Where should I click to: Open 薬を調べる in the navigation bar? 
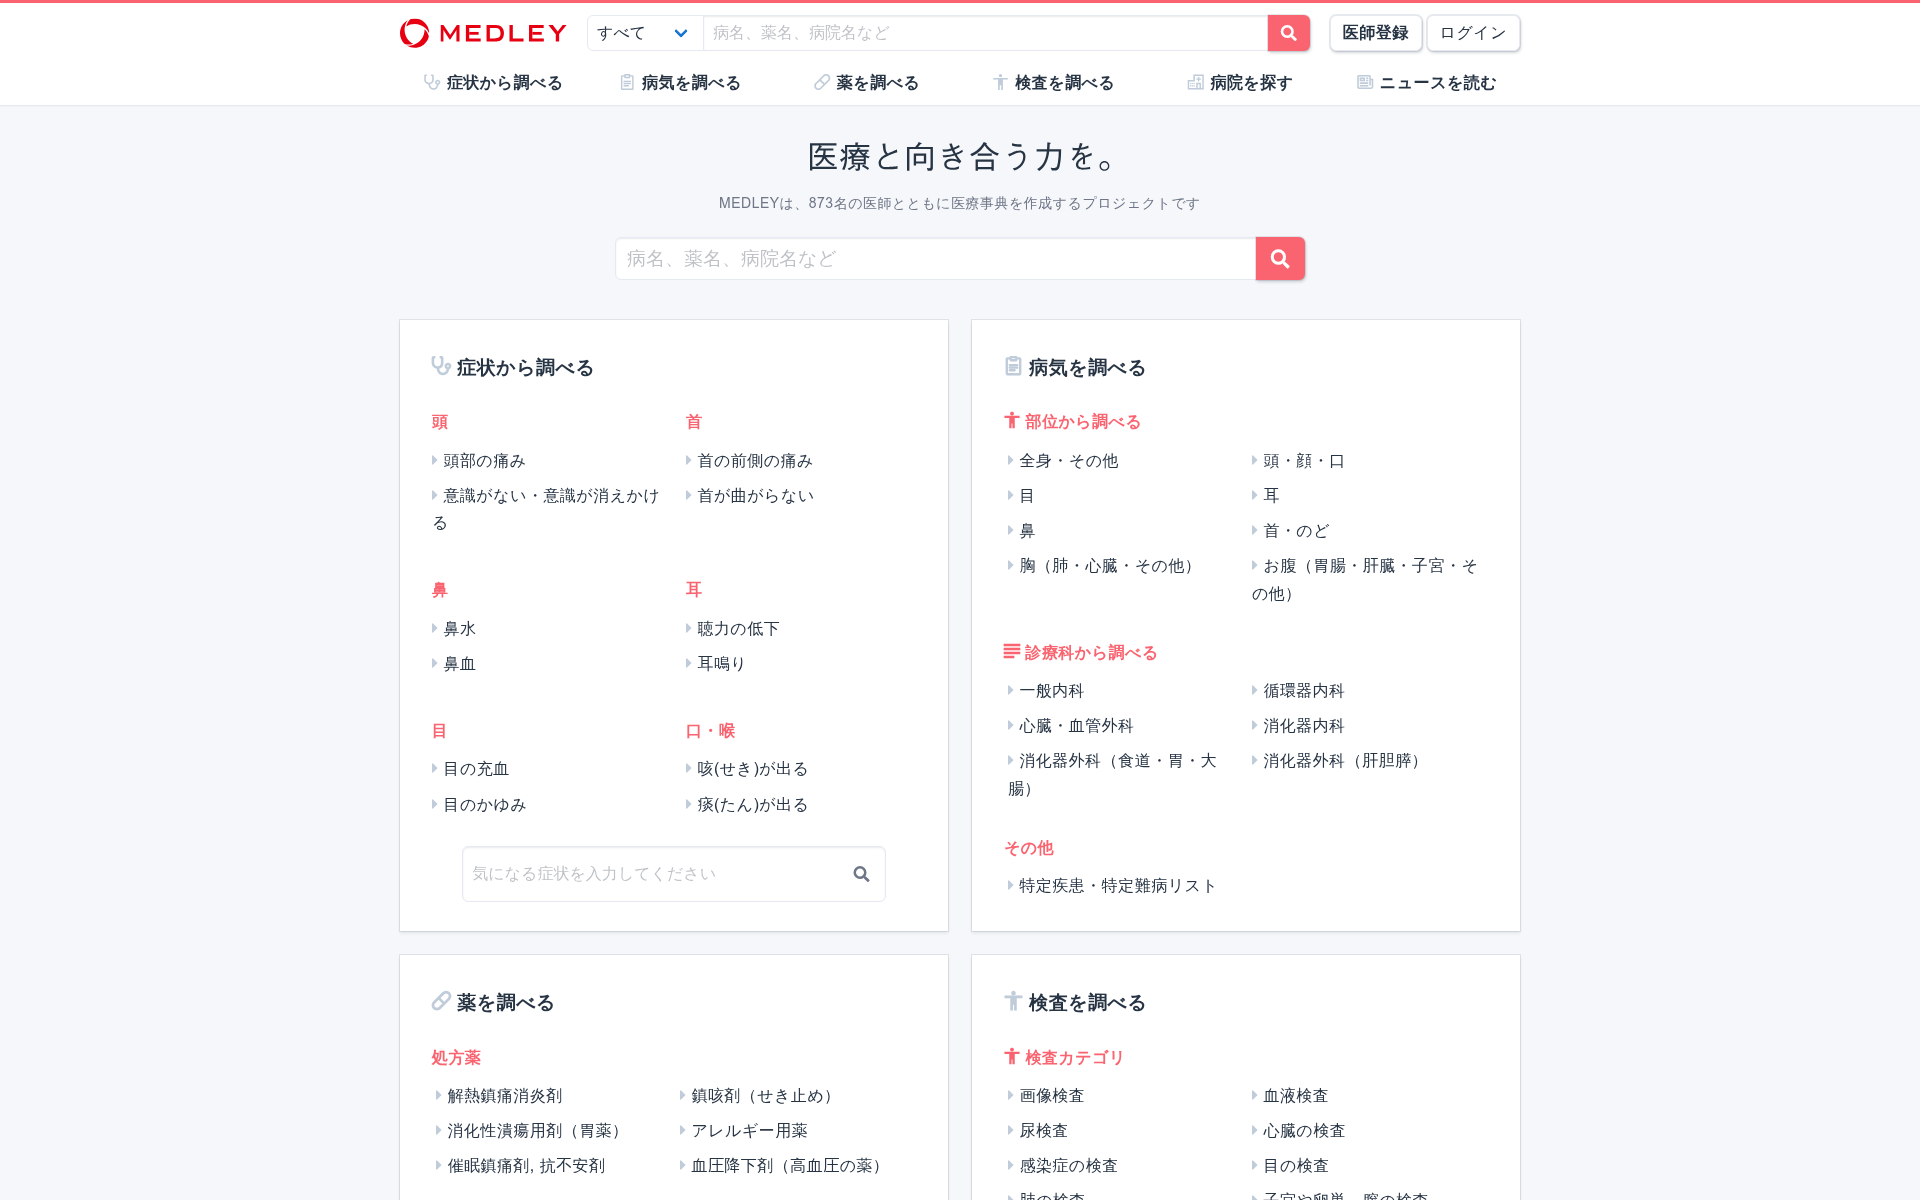point(866,83)
